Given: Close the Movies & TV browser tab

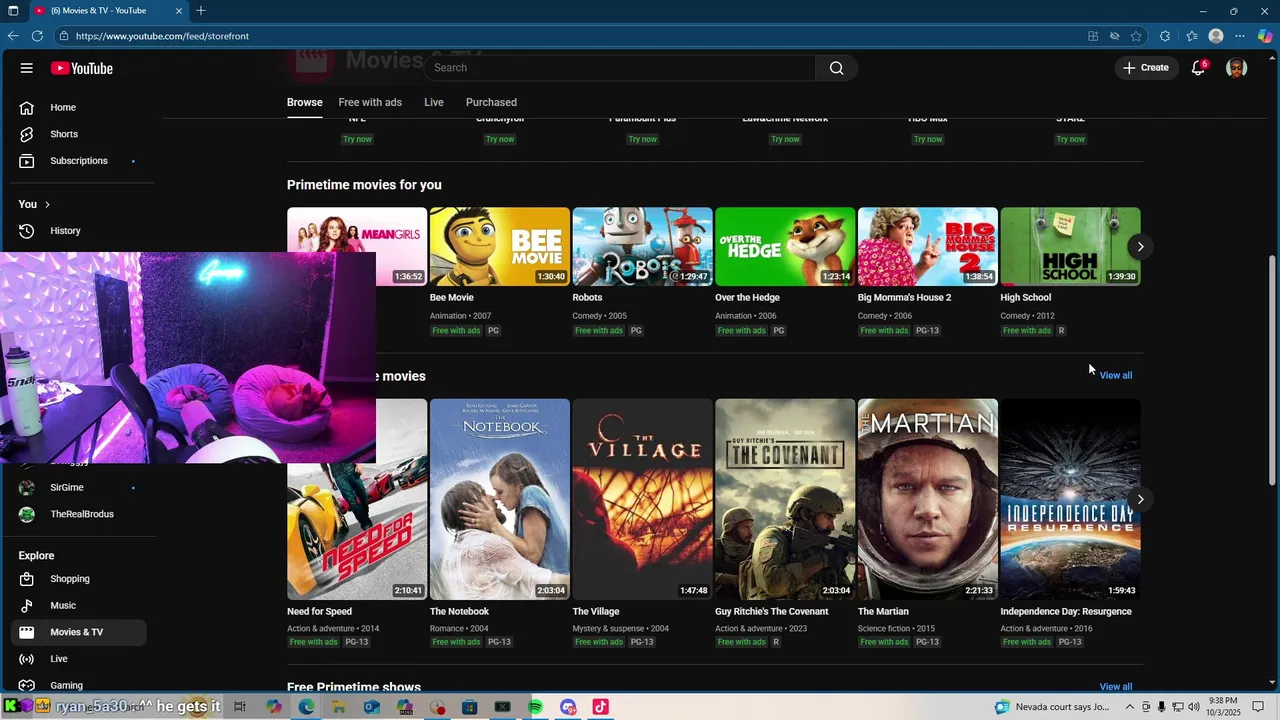Looking at the screenshot, I should [x=179, y=11].
